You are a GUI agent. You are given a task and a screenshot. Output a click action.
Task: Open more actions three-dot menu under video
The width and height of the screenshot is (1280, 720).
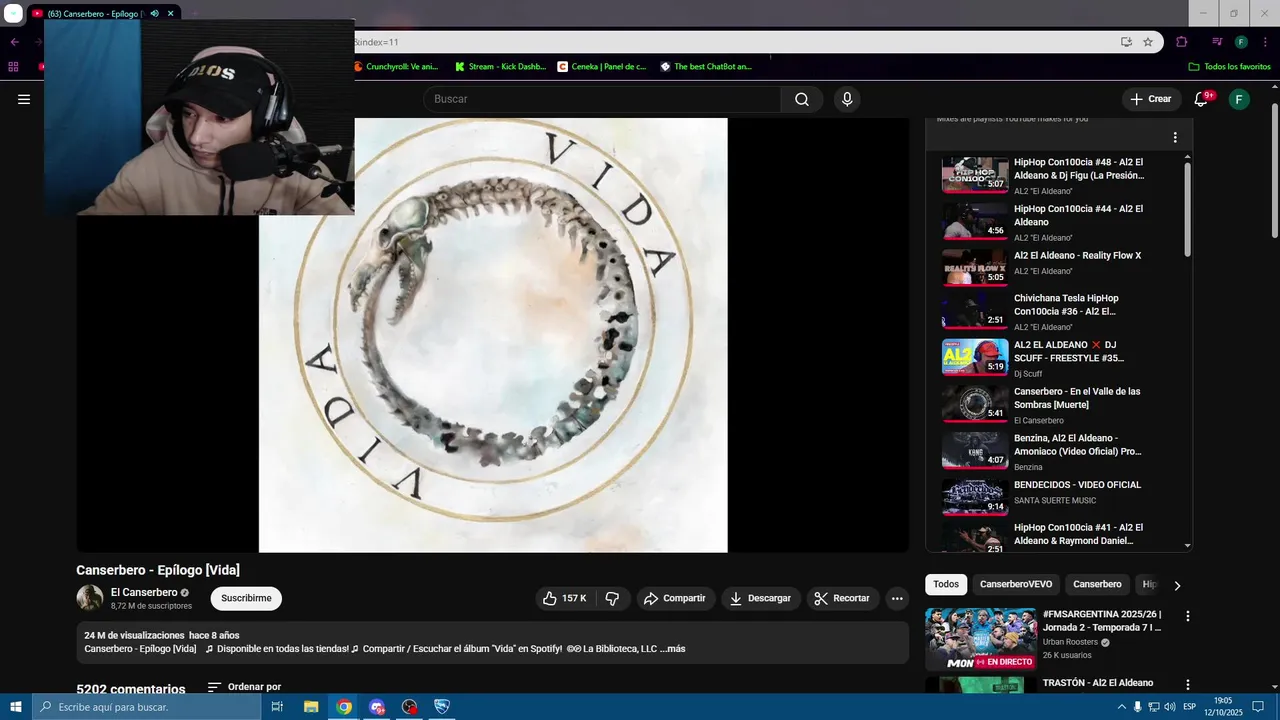point(897,598)
